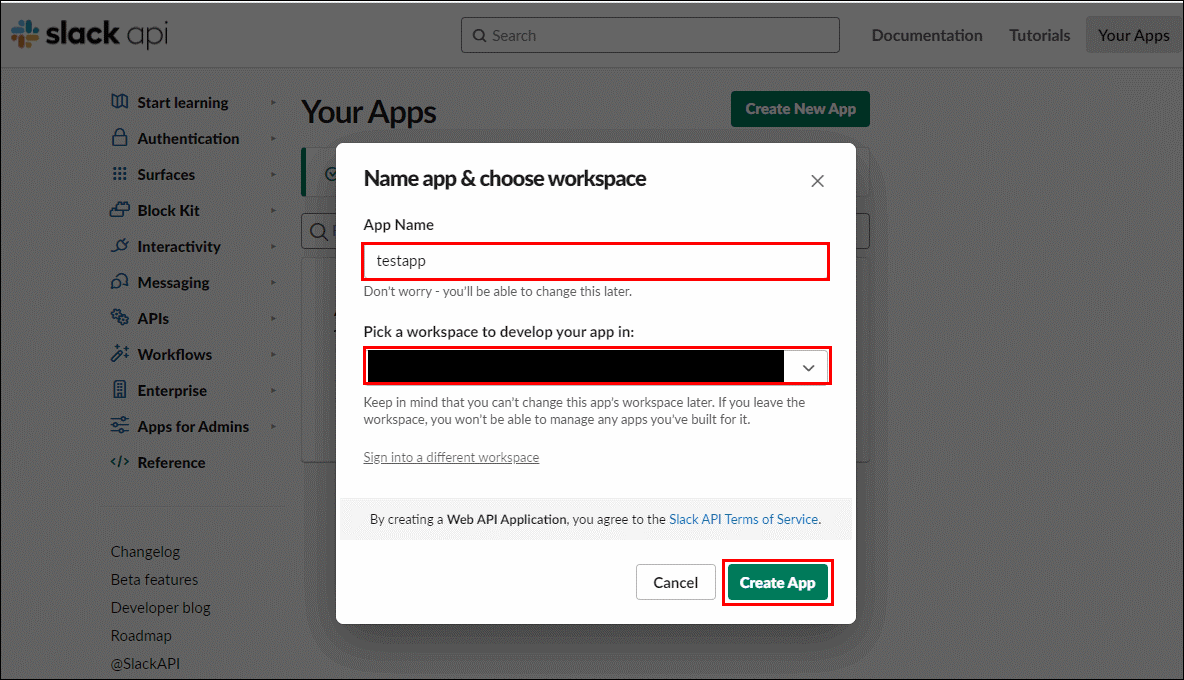This screenshot has width=1184, height=680.
Task: Focus the top Search field
Action: coord(650,35)
